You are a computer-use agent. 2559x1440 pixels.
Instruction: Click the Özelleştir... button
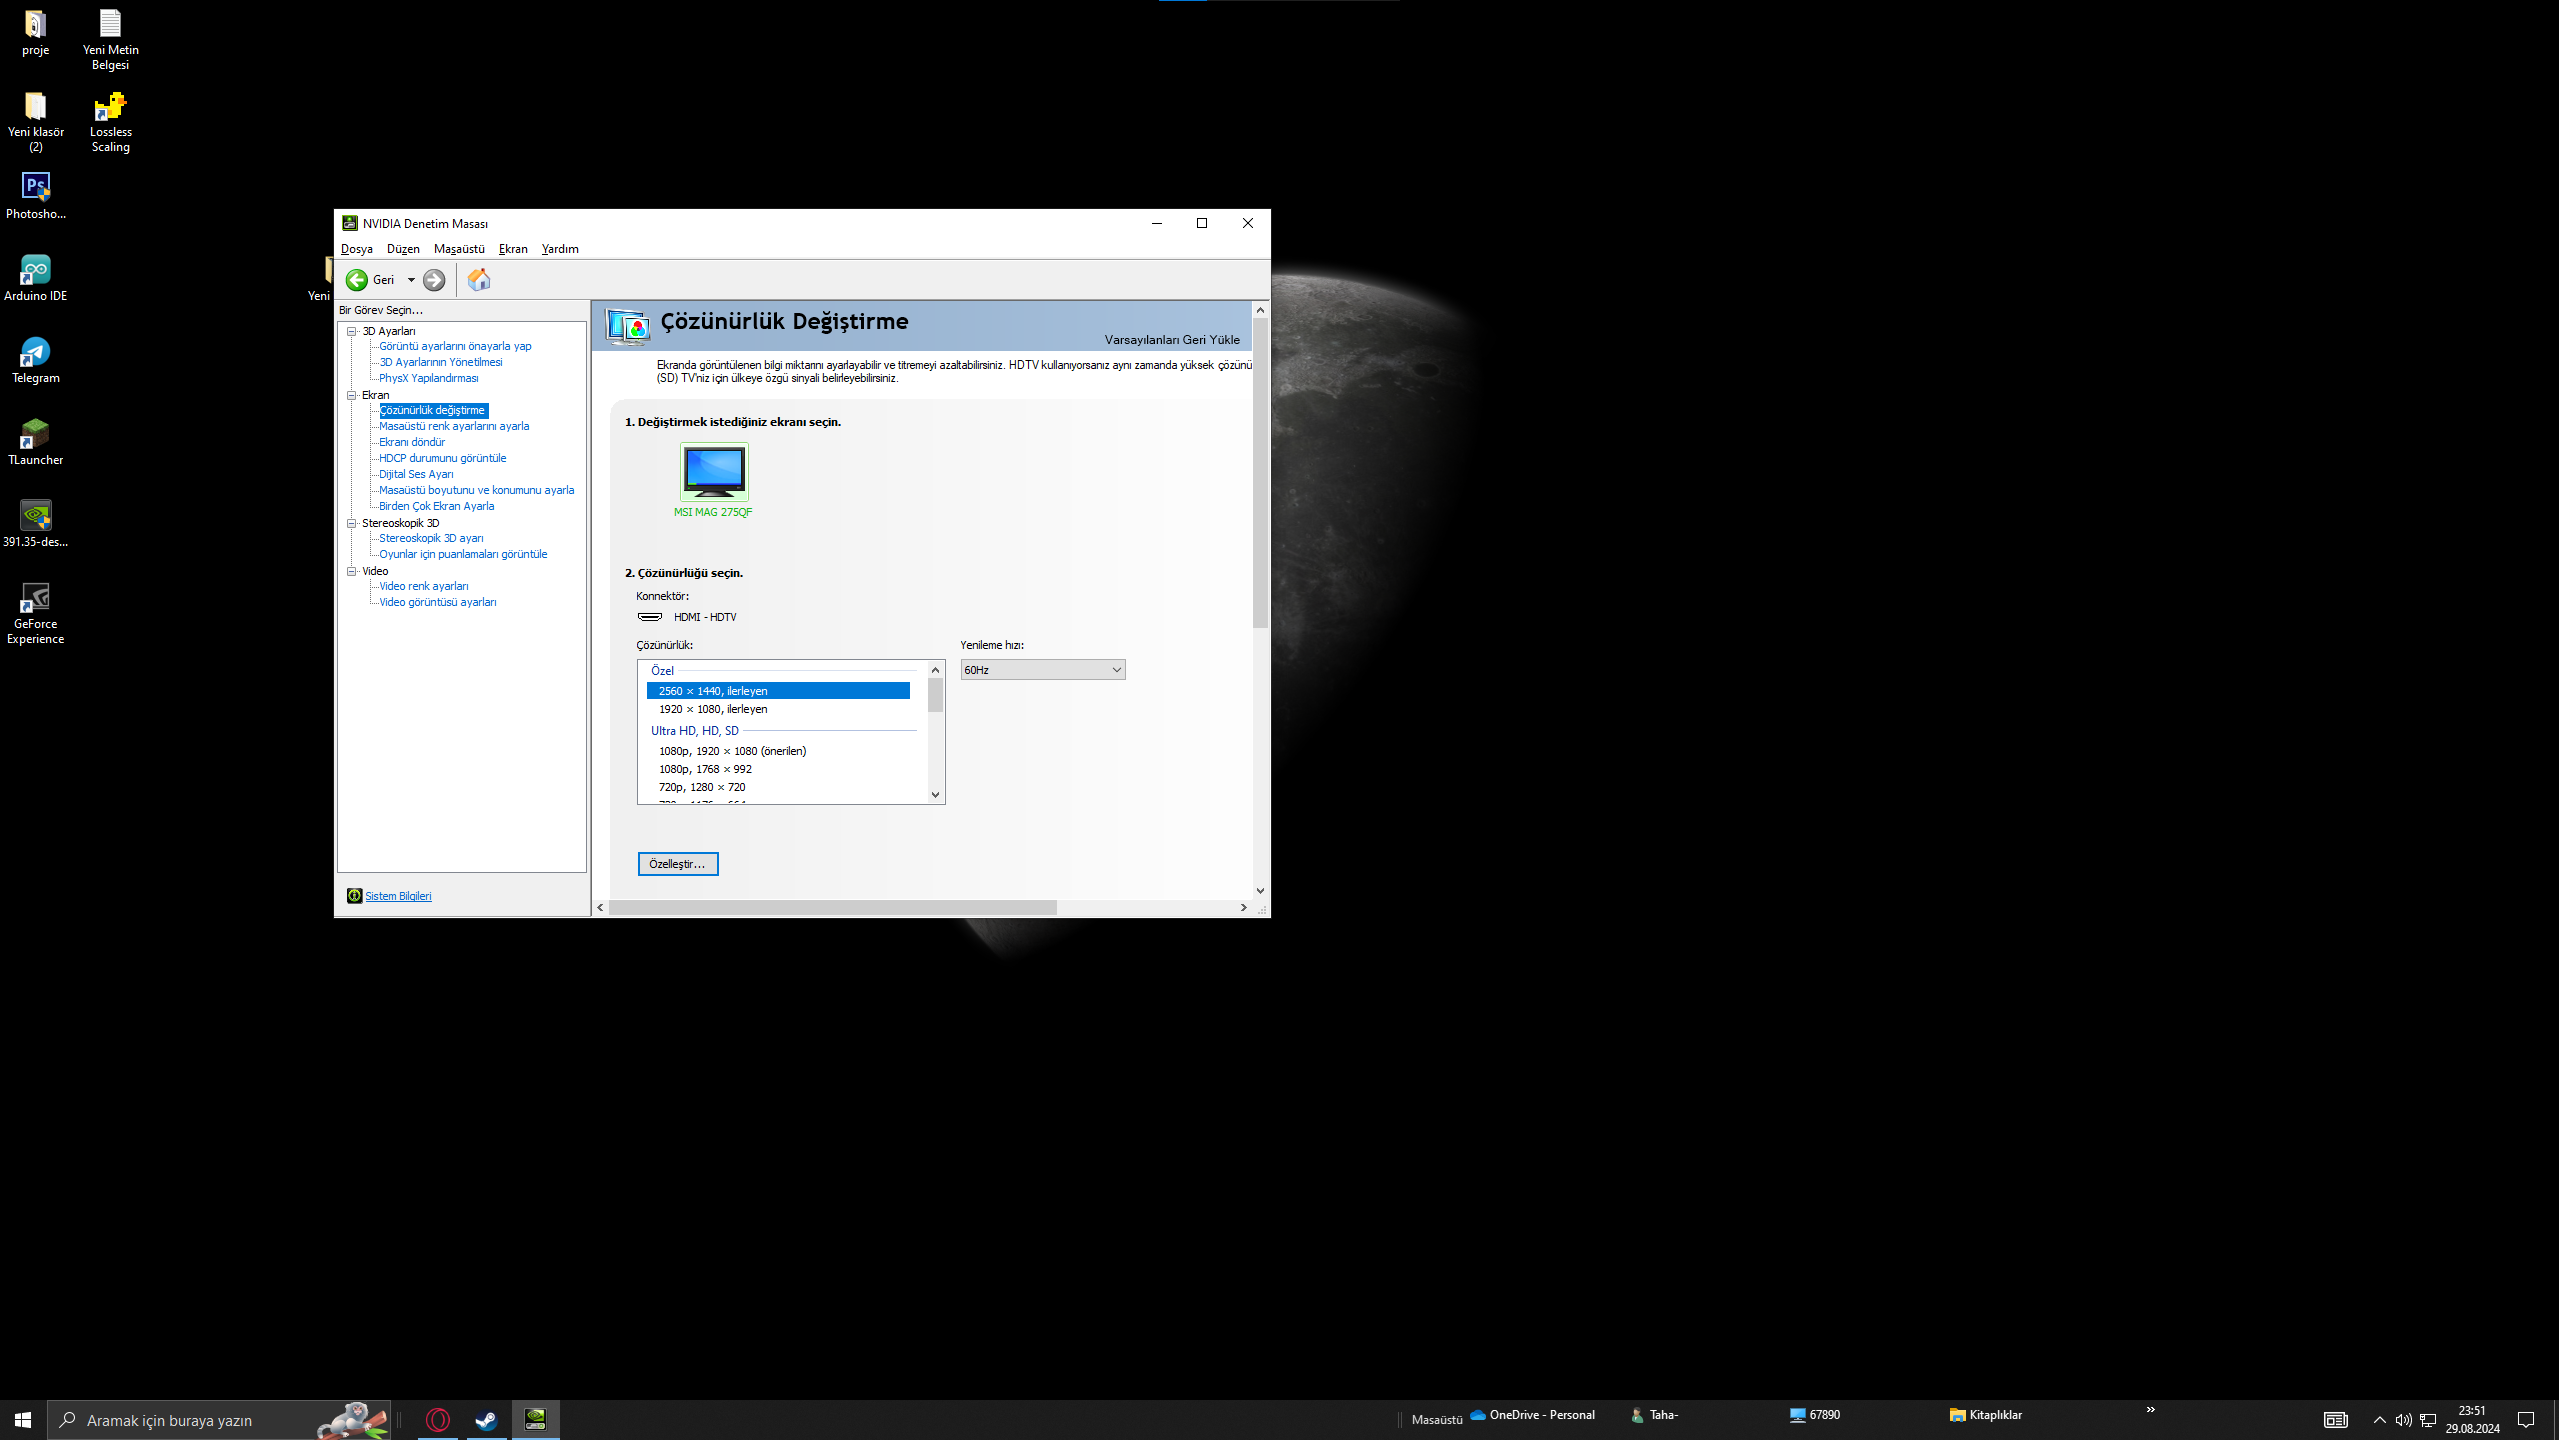coord(677,864)
